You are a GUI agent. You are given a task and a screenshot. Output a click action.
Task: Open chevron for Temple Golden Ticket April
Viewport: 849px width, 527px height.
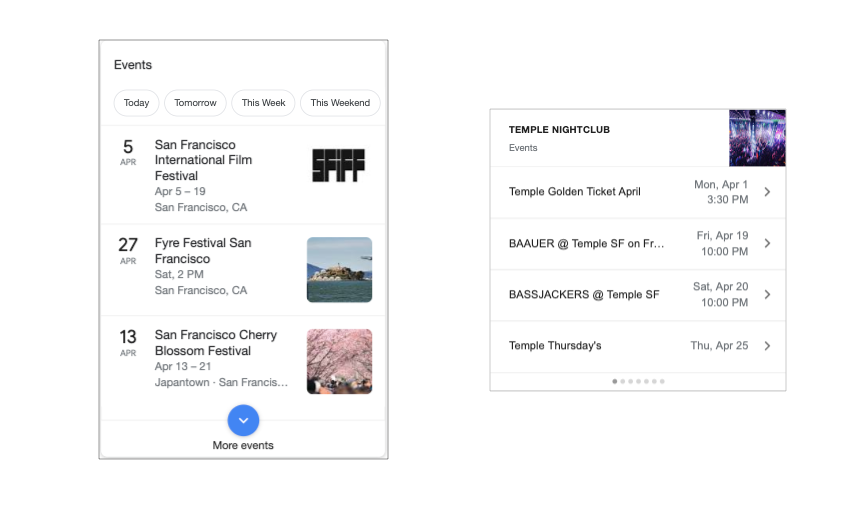tap(767, 192)
